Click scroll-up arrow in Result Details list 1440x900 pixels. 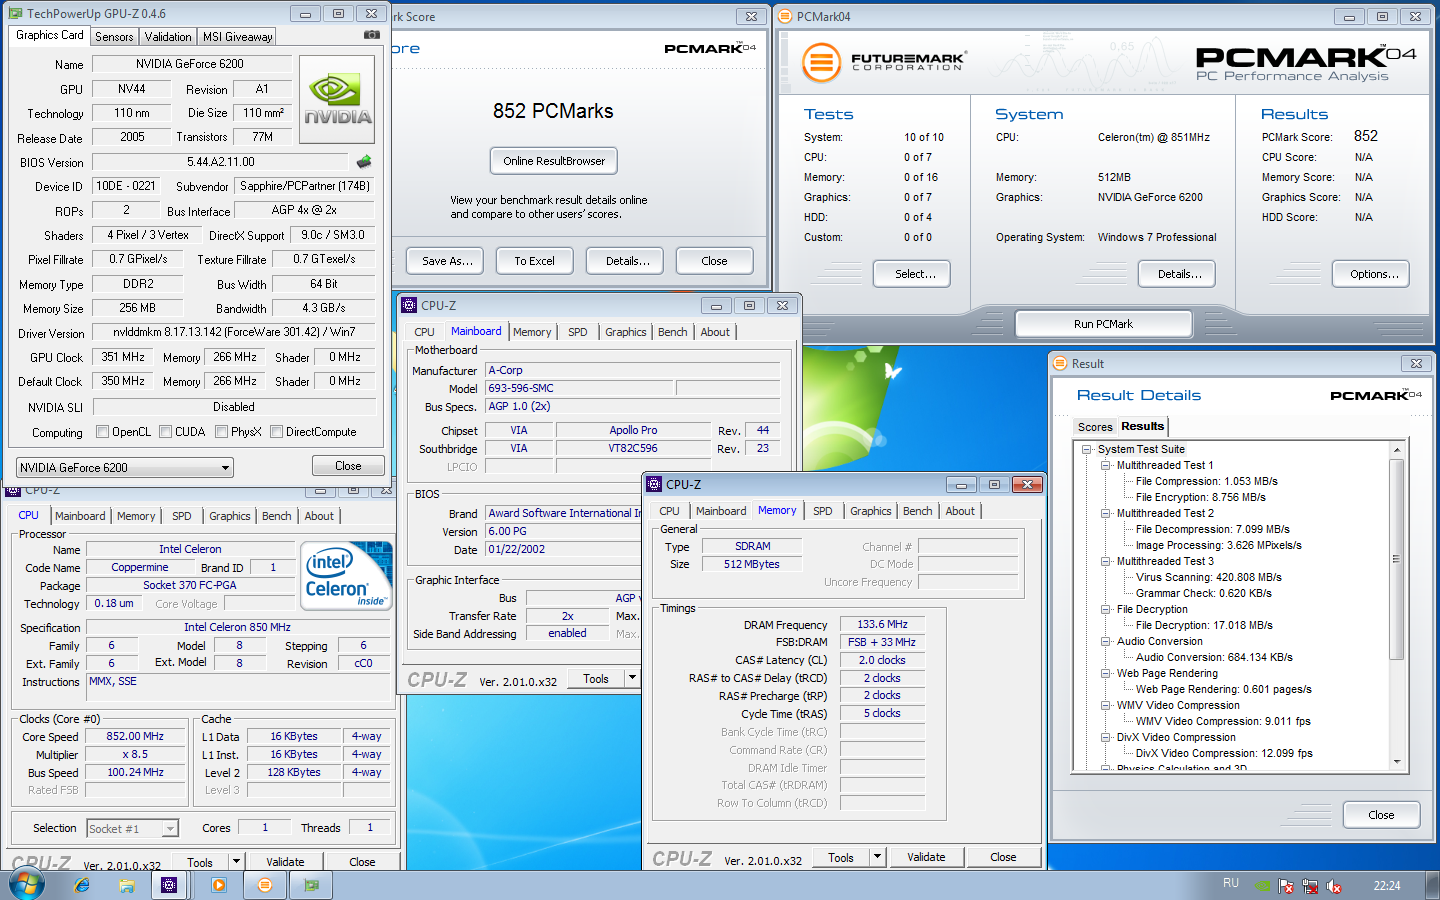point(1397,450)
